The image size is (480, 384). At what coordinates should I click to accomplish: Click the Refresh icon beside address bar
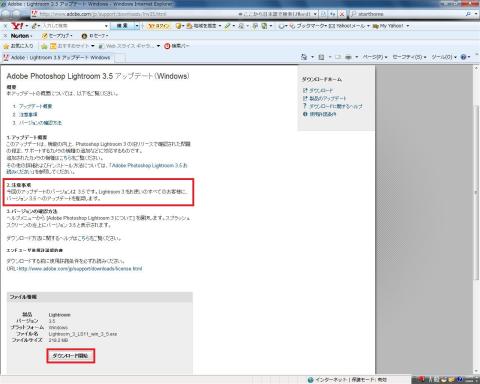pyautogui.click(x=332, y=14)
